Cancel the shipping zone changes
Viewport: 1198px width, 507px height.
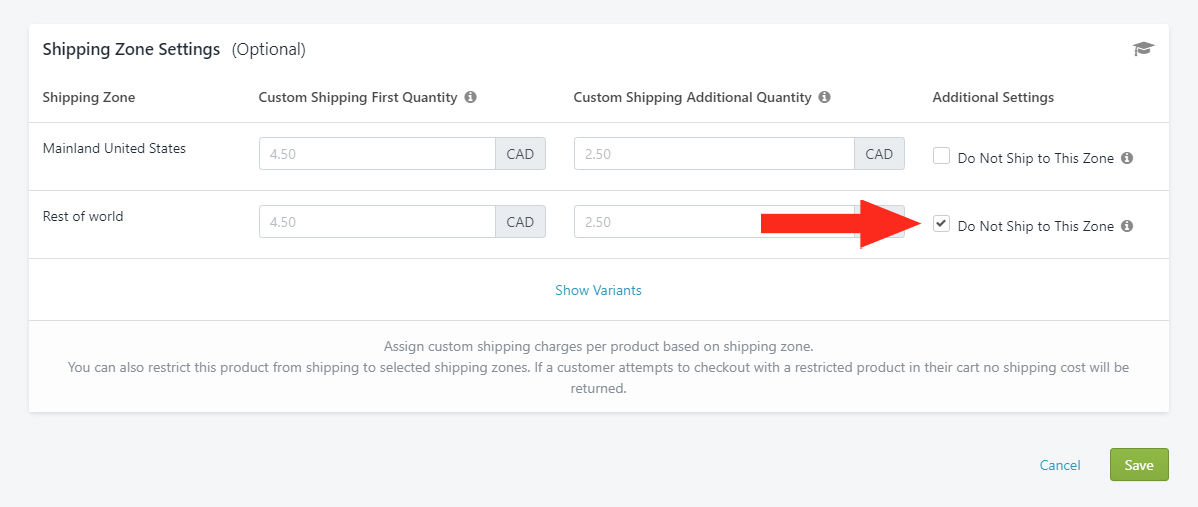1060,466
